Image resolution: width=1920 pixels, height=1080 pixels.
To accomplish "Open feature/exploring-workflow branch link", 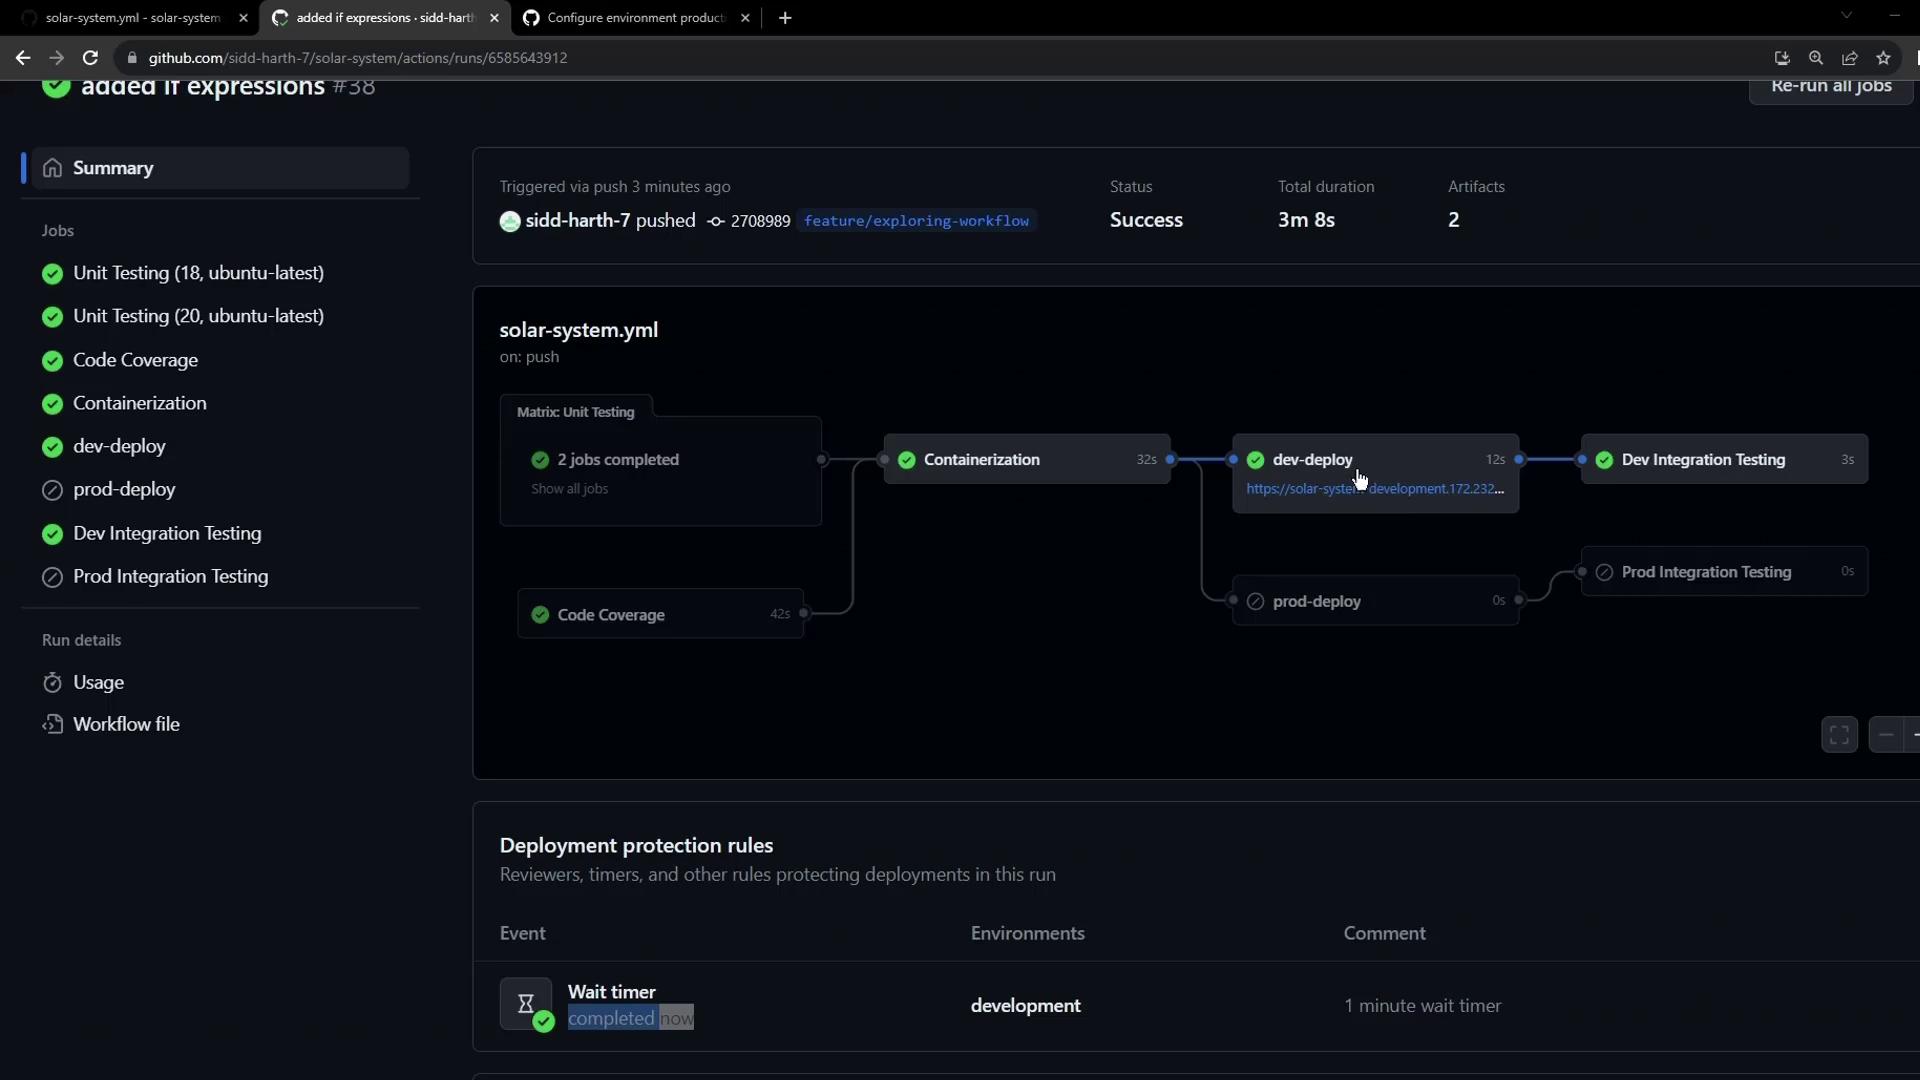I will pyautogui.click(x=916, y=221).
